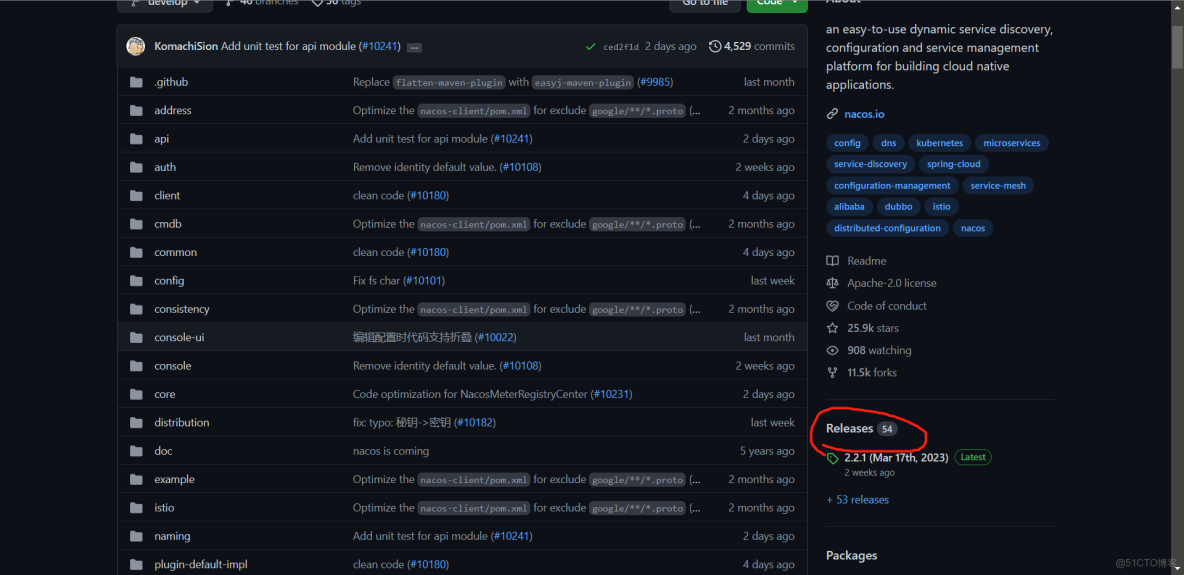Click the folder icon beside address

136,110
